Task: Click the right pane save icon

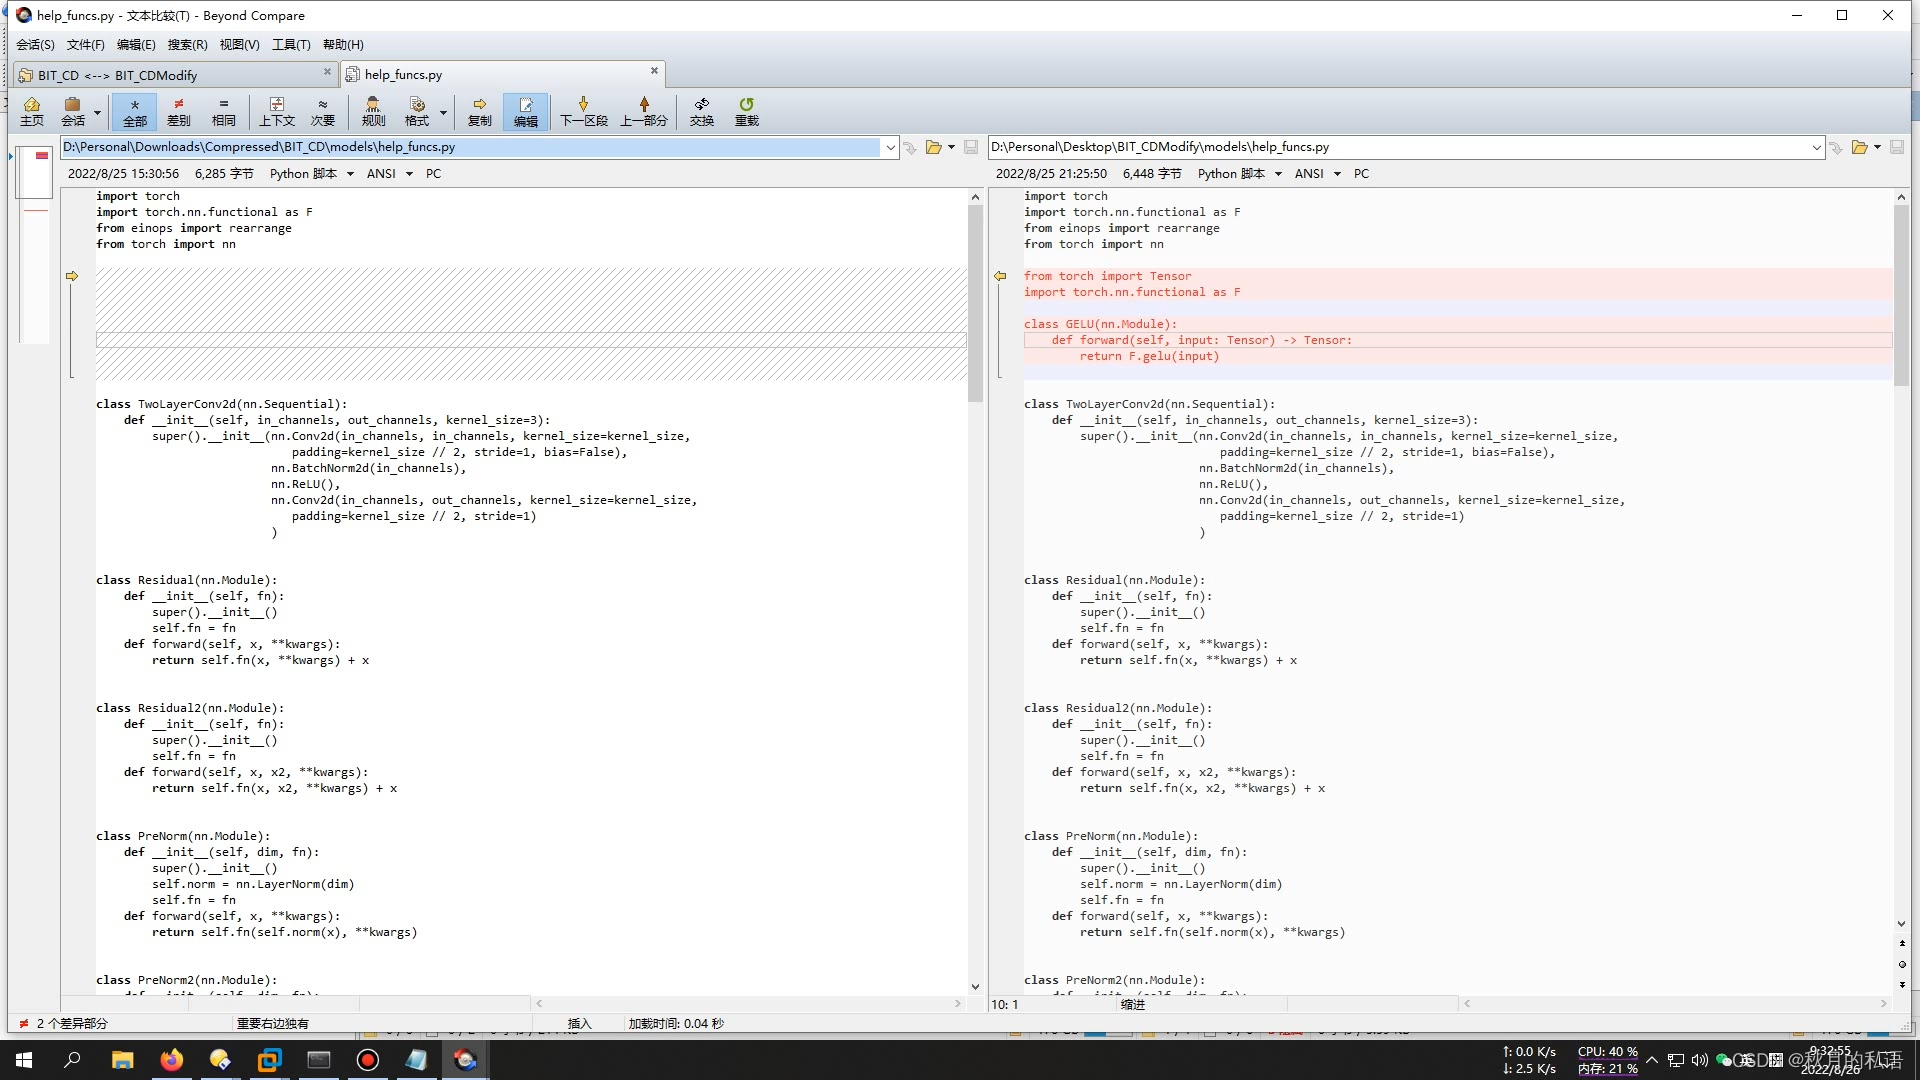Action: point(1897,147)
